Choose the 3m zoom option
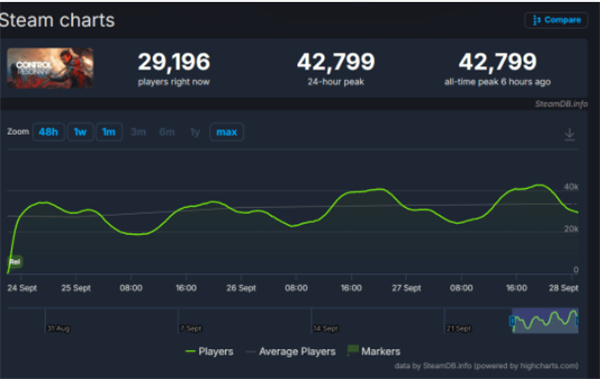This screenshot has height=379, width=600. pos(138,132)
